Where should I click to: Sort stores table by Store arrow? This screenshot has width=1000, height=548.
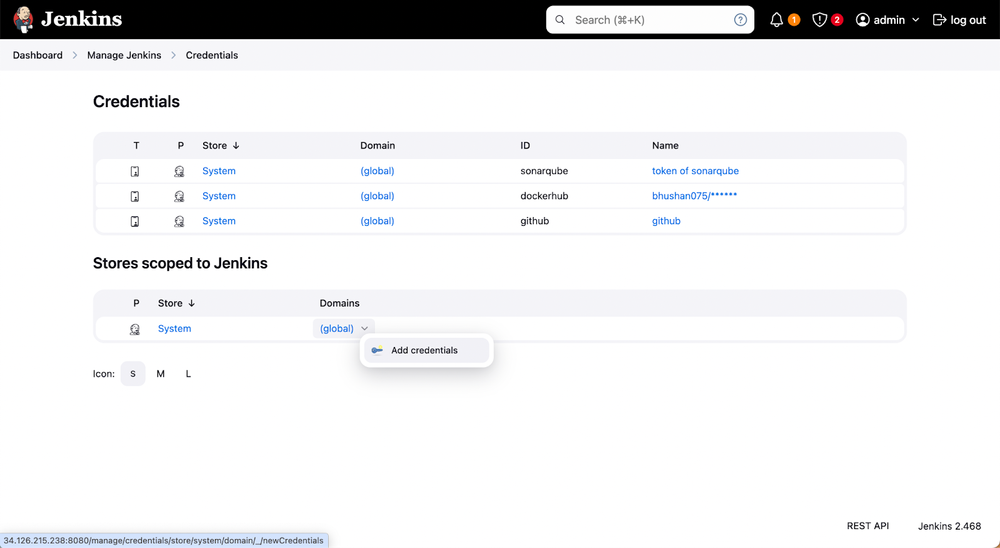point(191,303)
